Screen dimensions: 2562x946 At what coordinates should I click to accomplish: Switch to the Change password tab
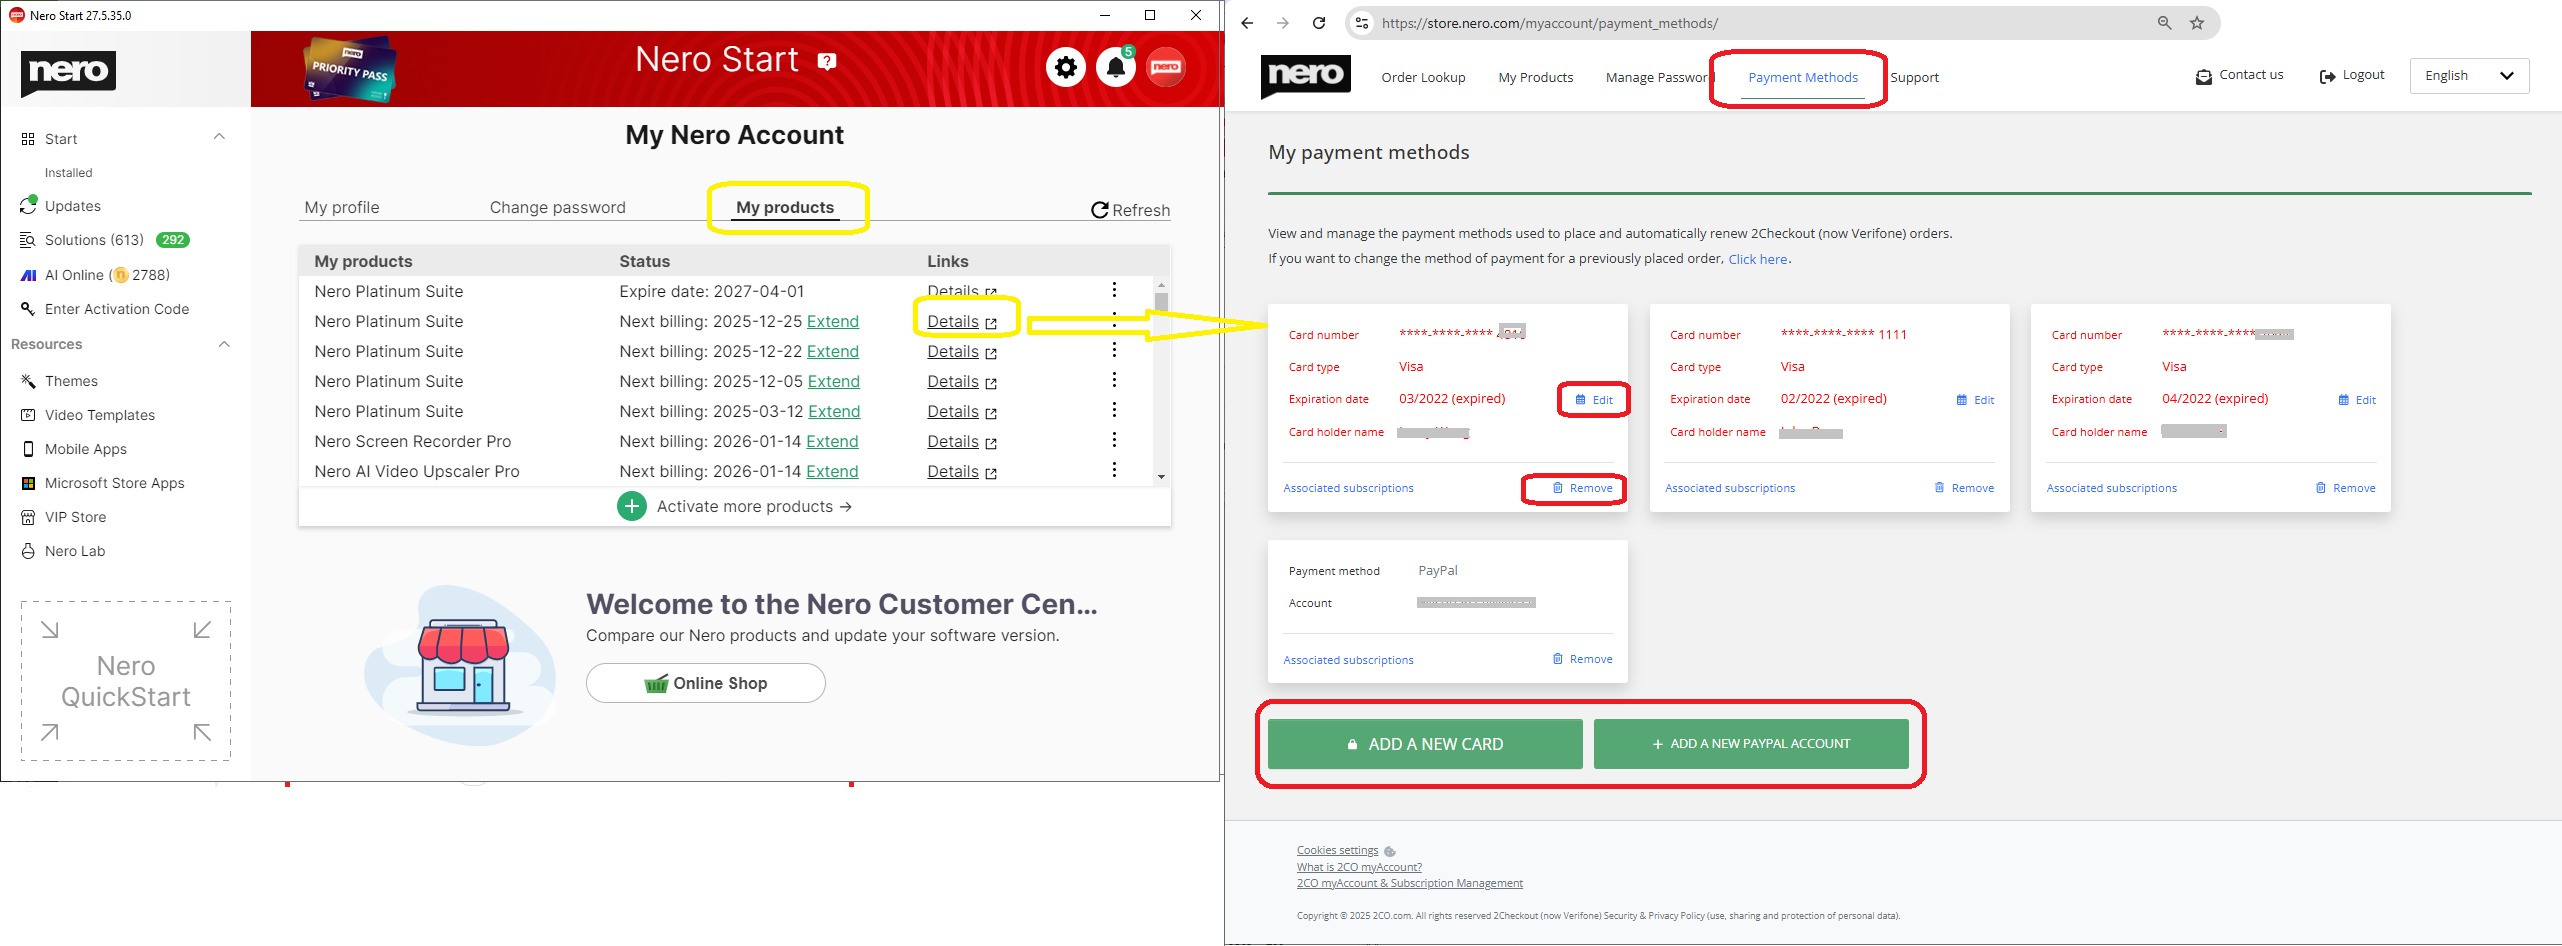coord(558,208)
